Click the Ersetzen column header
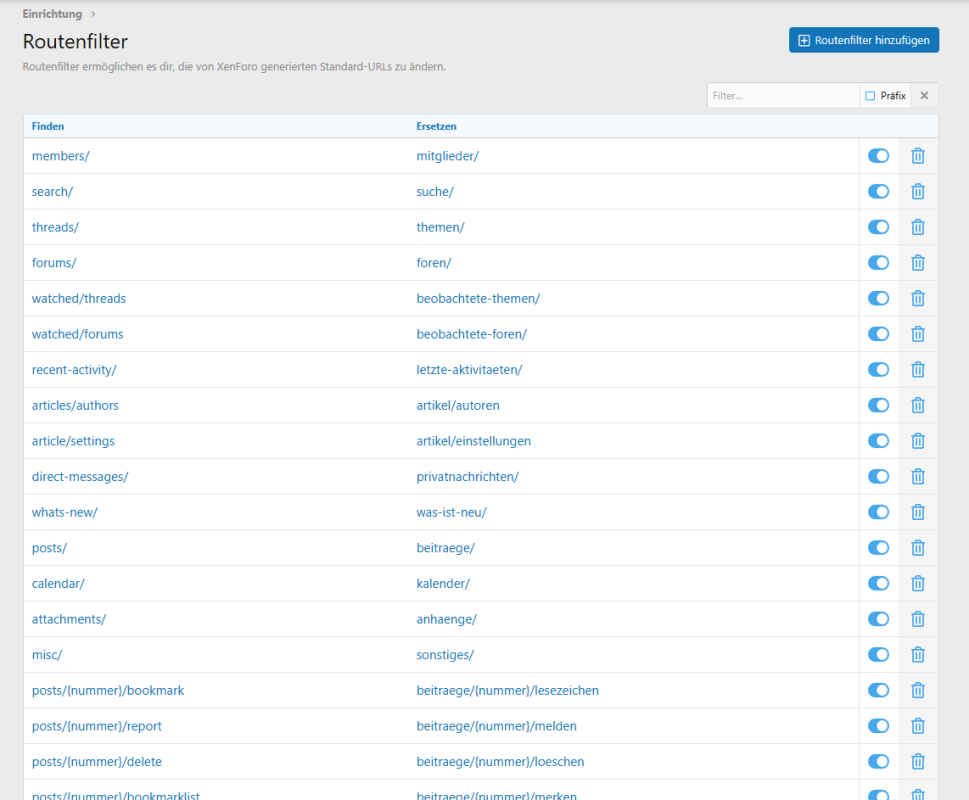Viewport: 969px width, 800px height. [x=436, y=126]
